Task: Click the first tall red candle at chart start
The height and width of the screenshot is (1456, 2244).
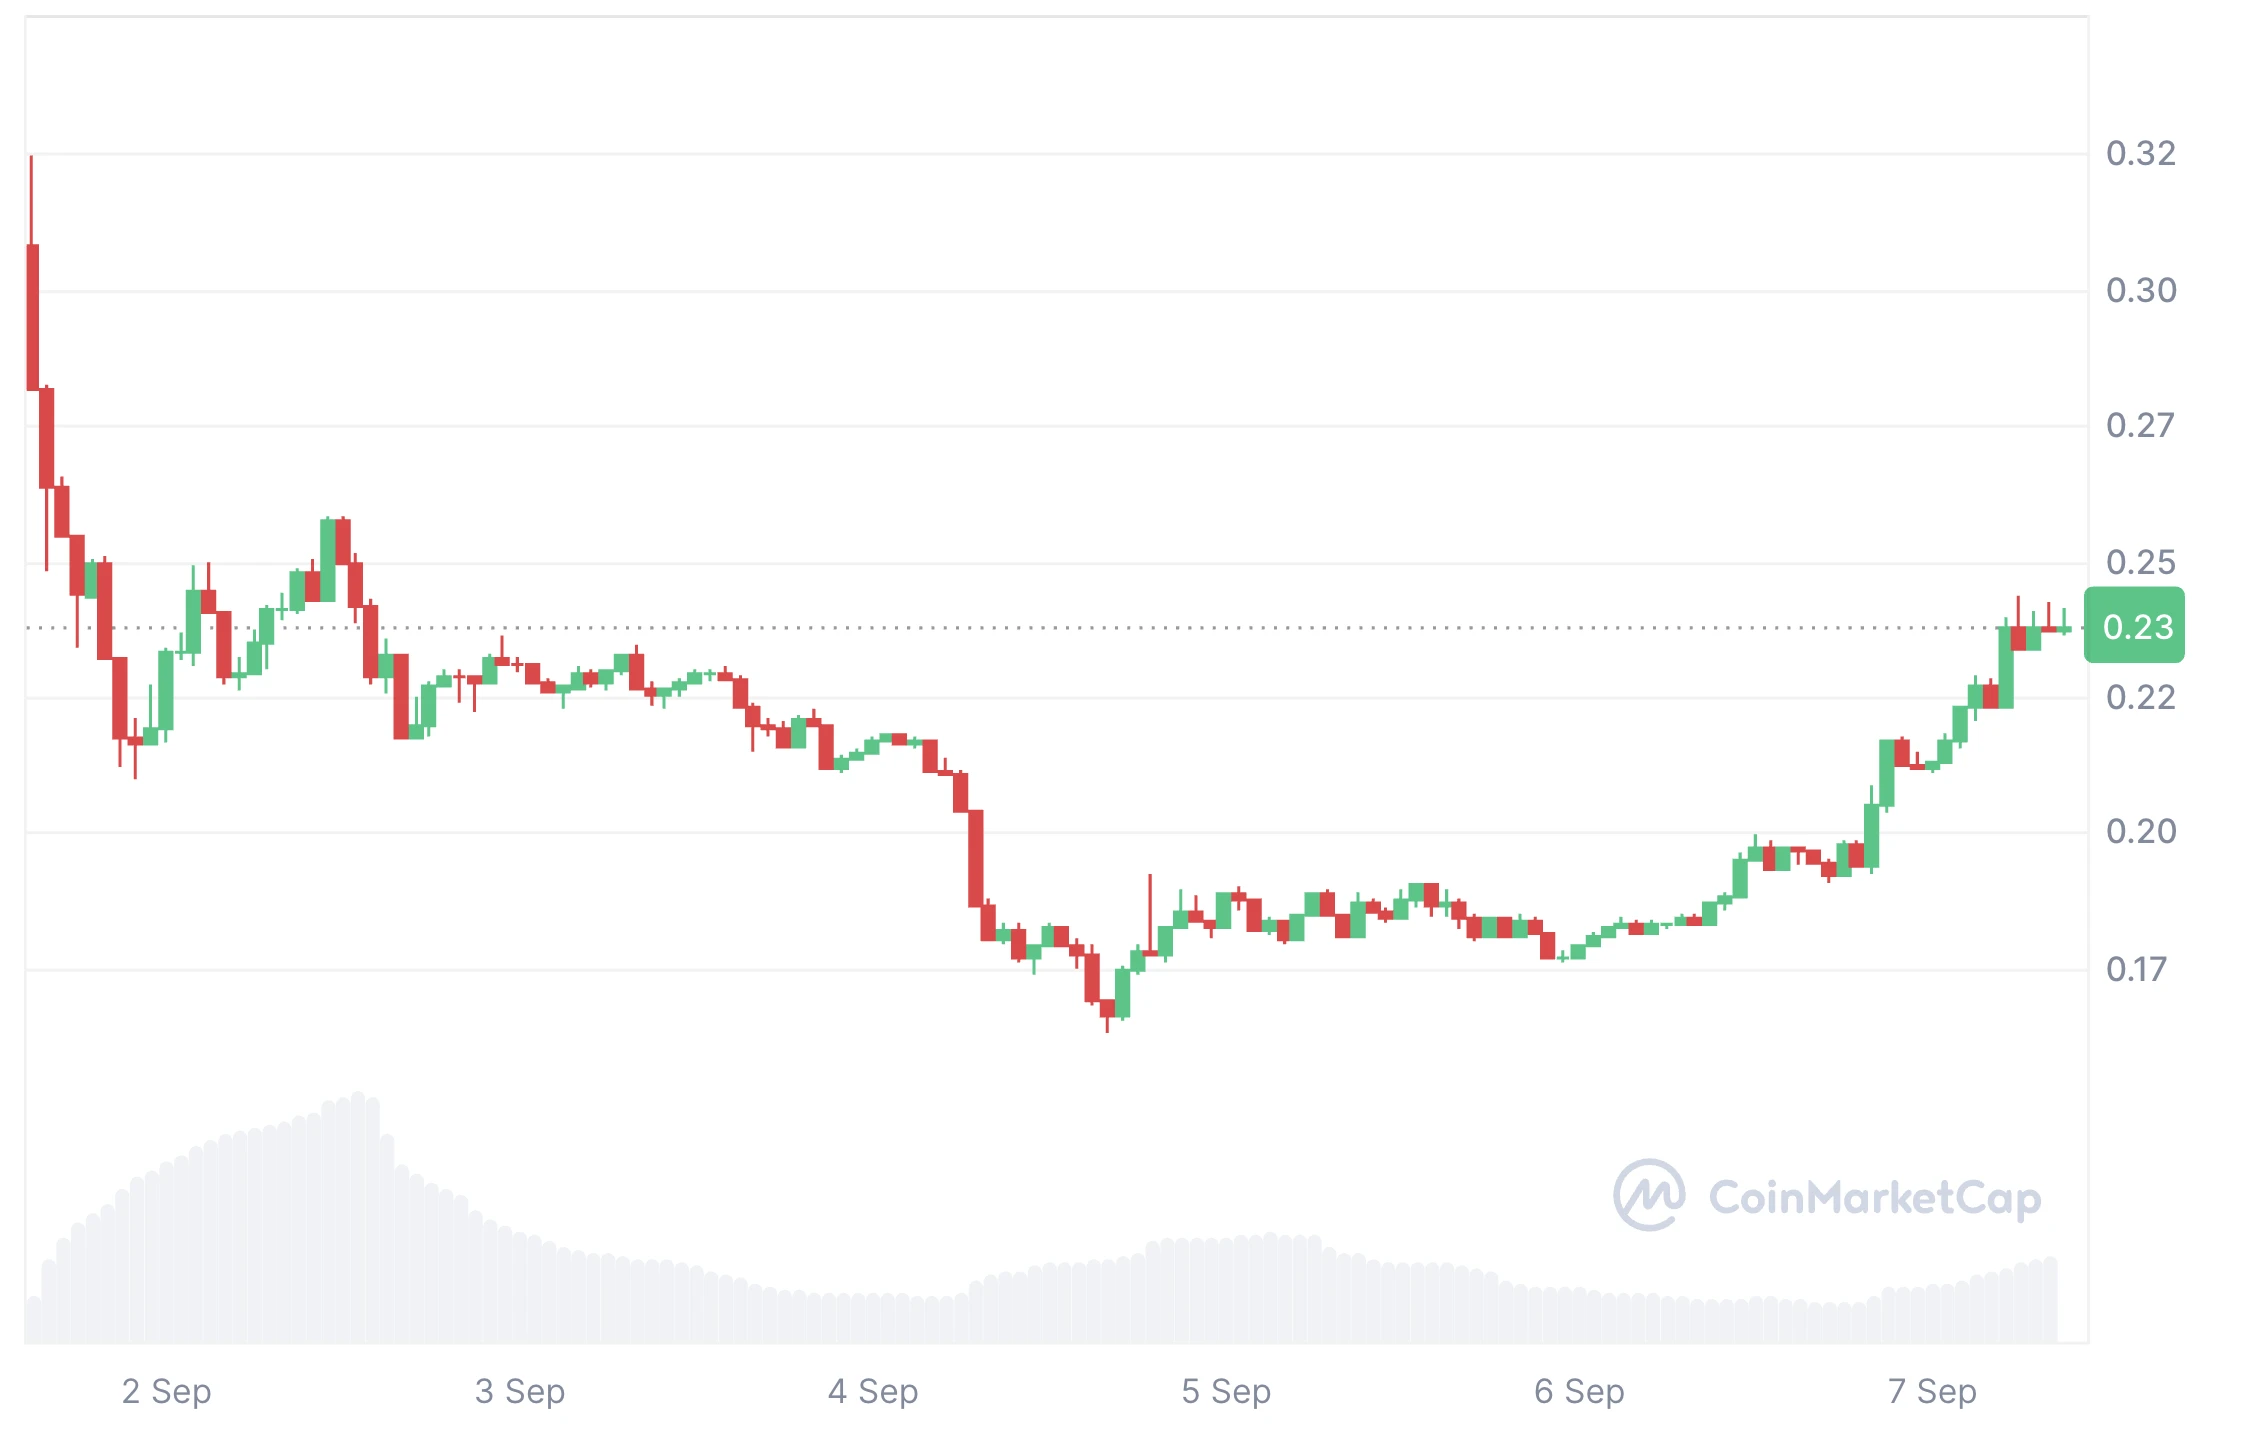Action: coord(33,315)
